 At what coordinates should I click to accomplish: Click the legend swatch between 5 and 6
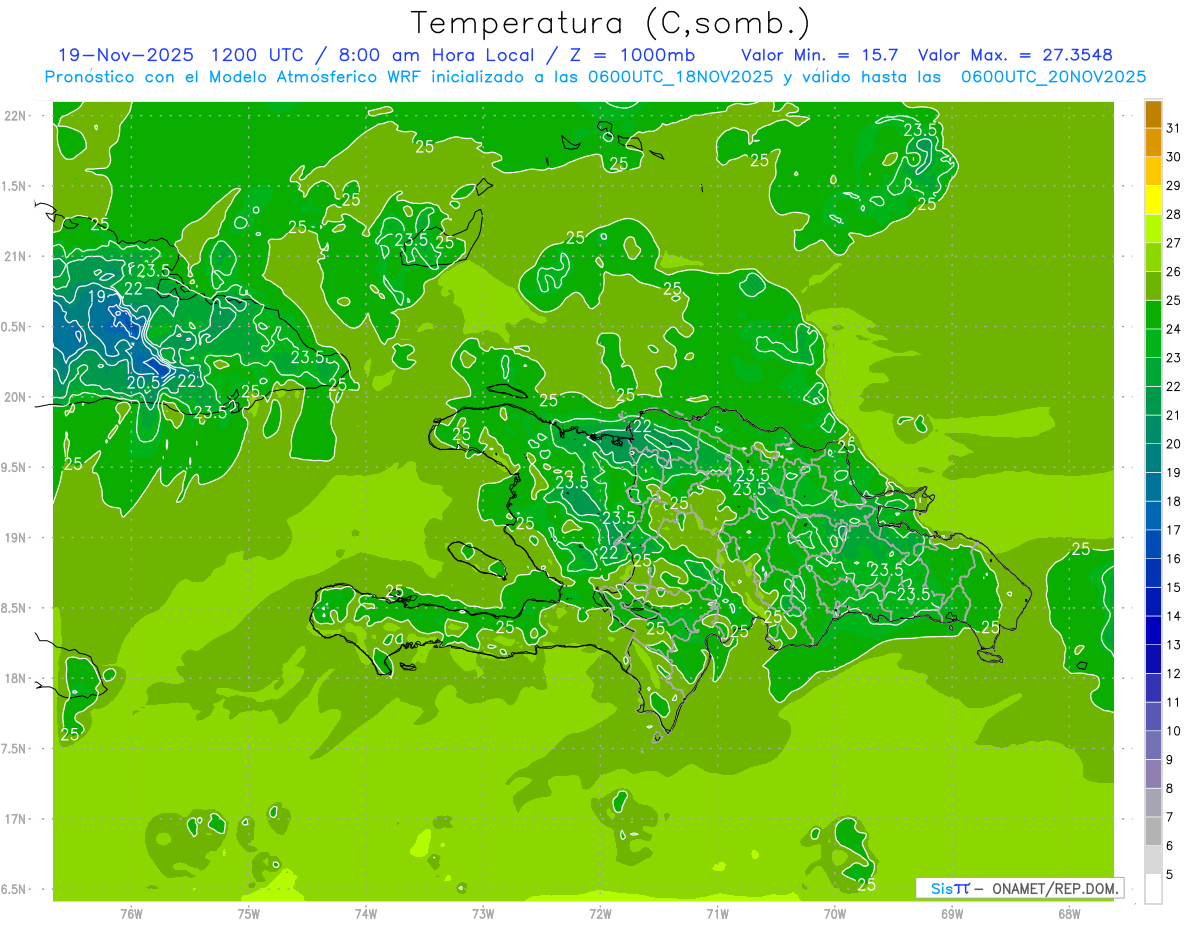[1153, 860]
